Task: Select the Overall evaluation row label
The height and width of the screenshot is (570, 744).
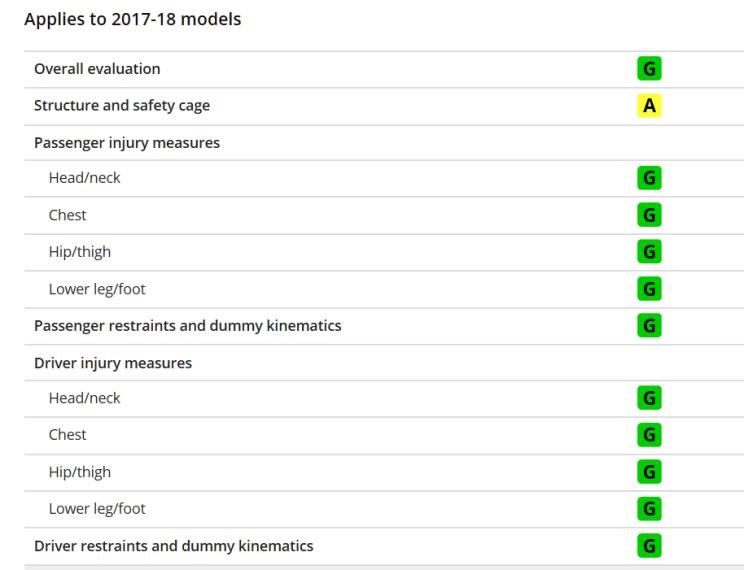Action: (x=97, y=69)
